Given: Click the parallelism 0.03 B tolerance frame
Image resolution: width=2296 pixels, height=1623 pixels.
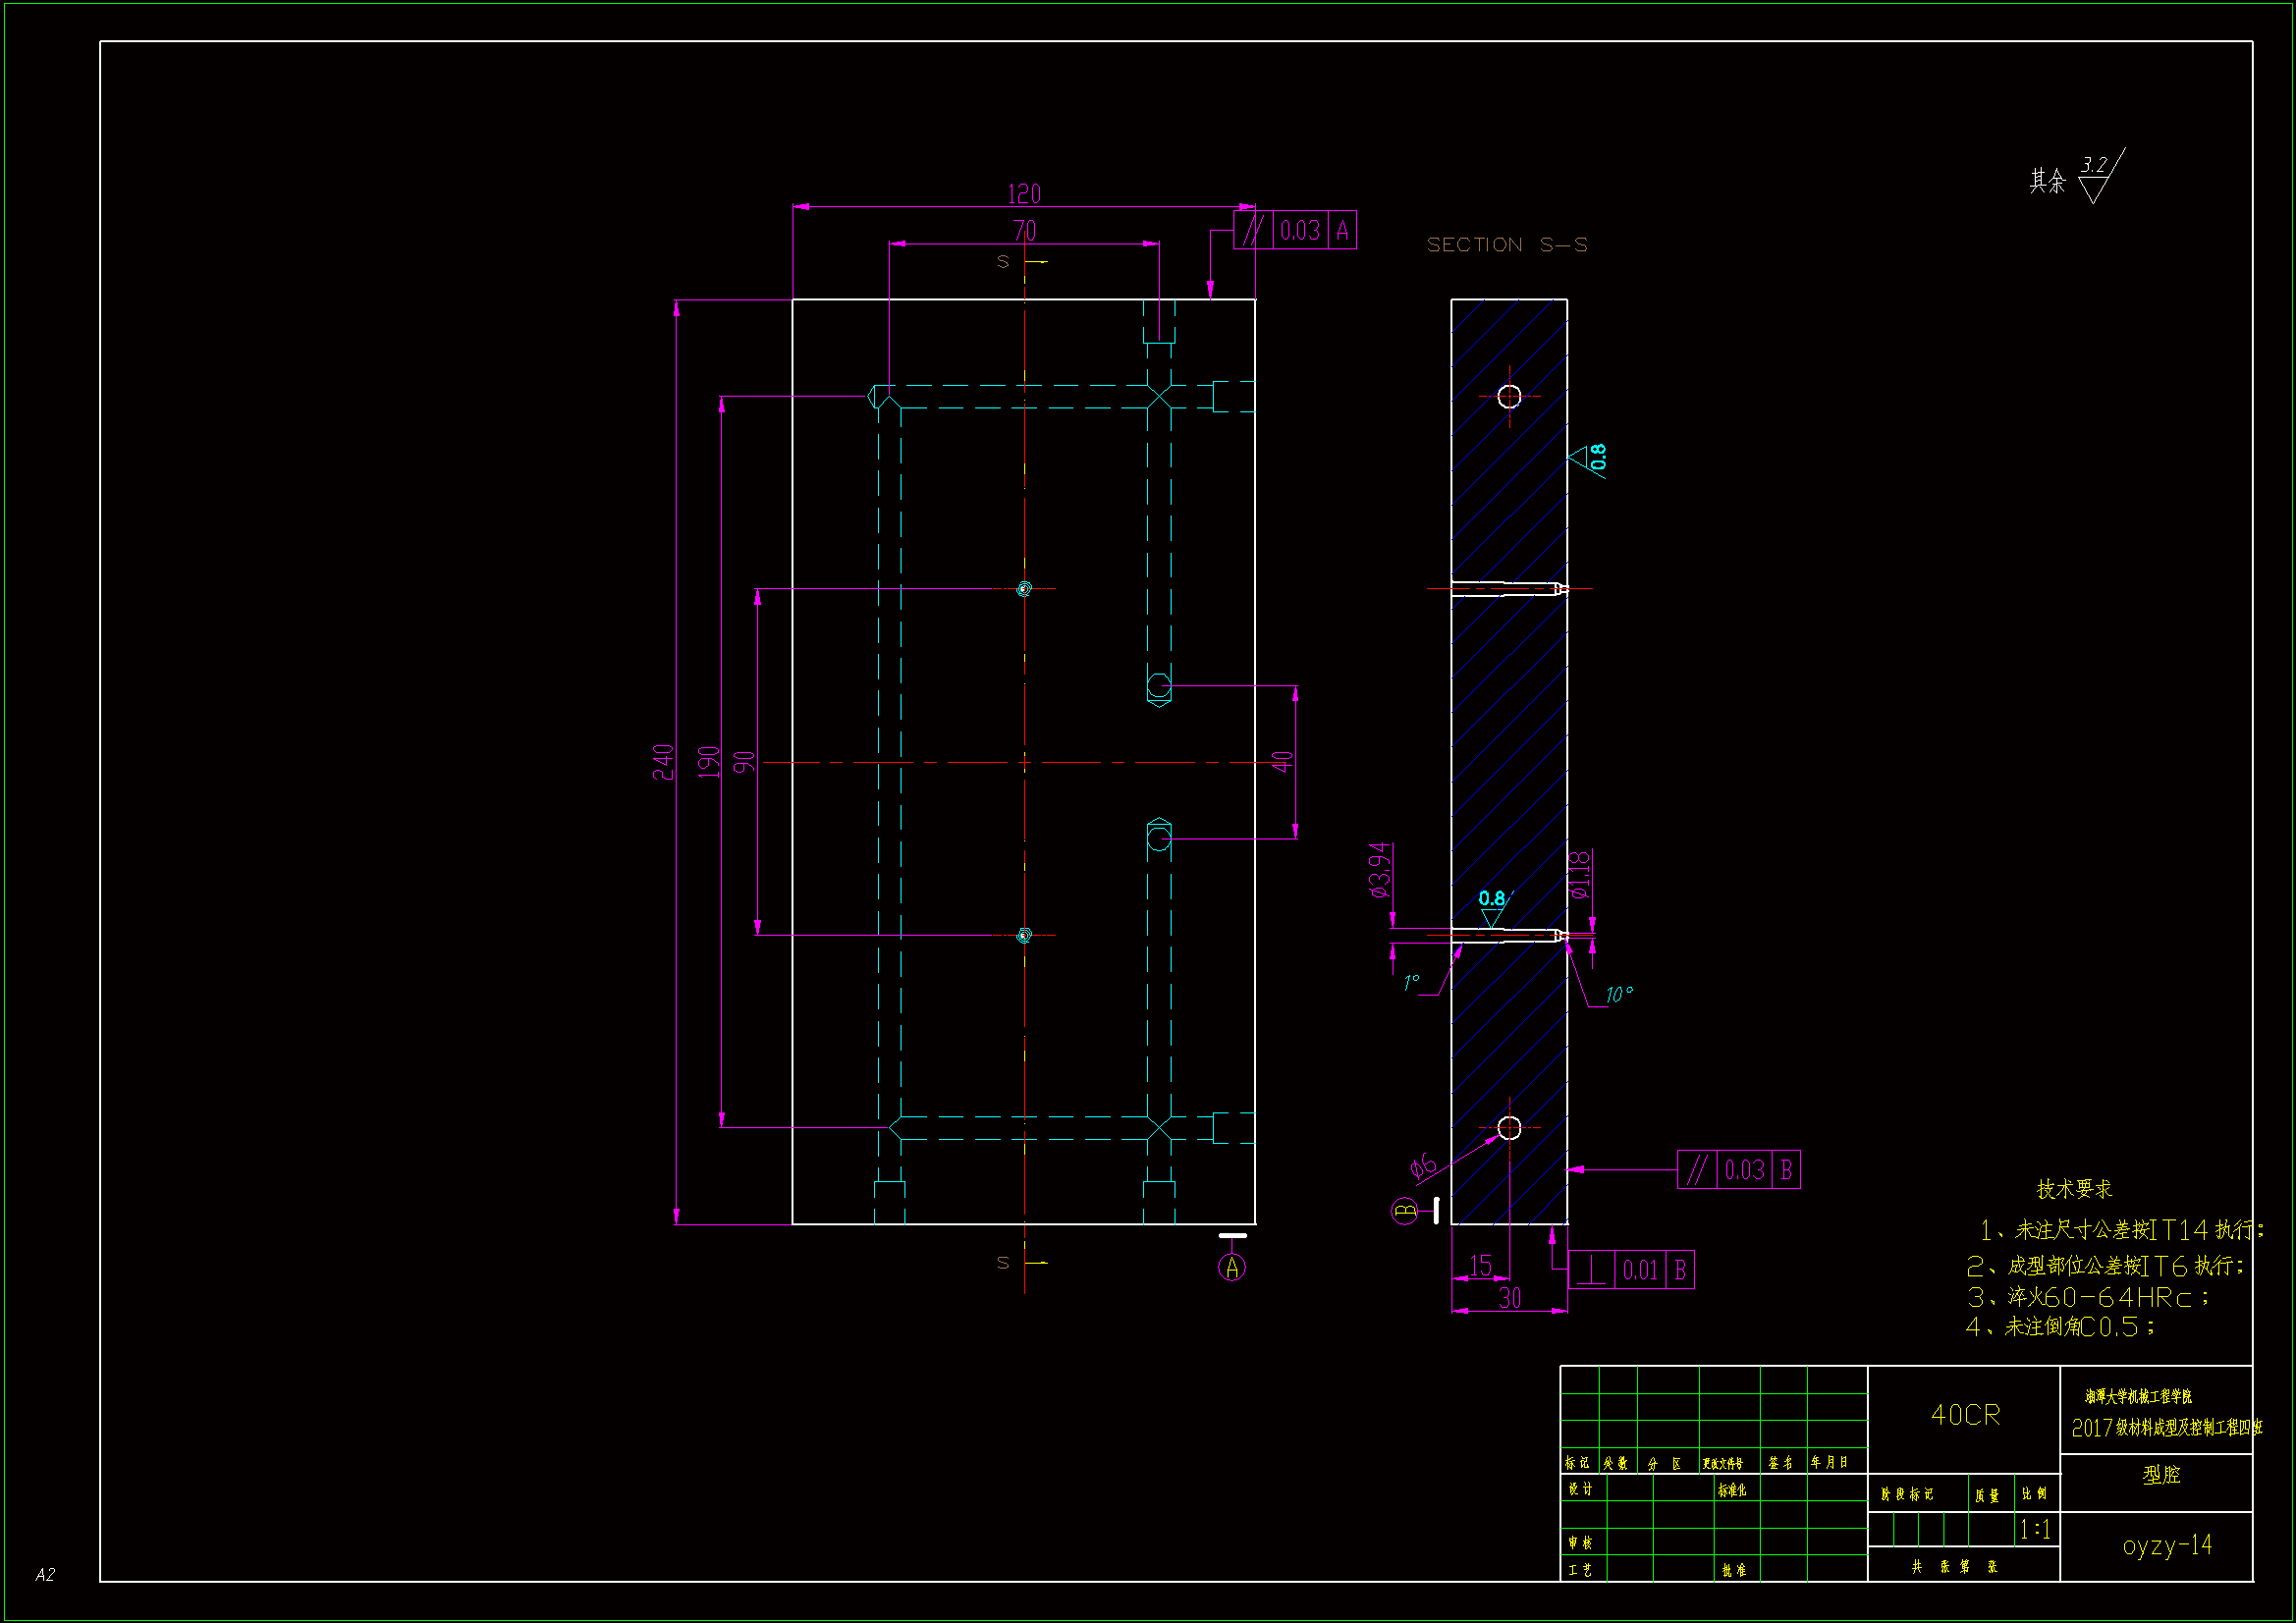Looking at the screenshot, I should point(1738,1170).
